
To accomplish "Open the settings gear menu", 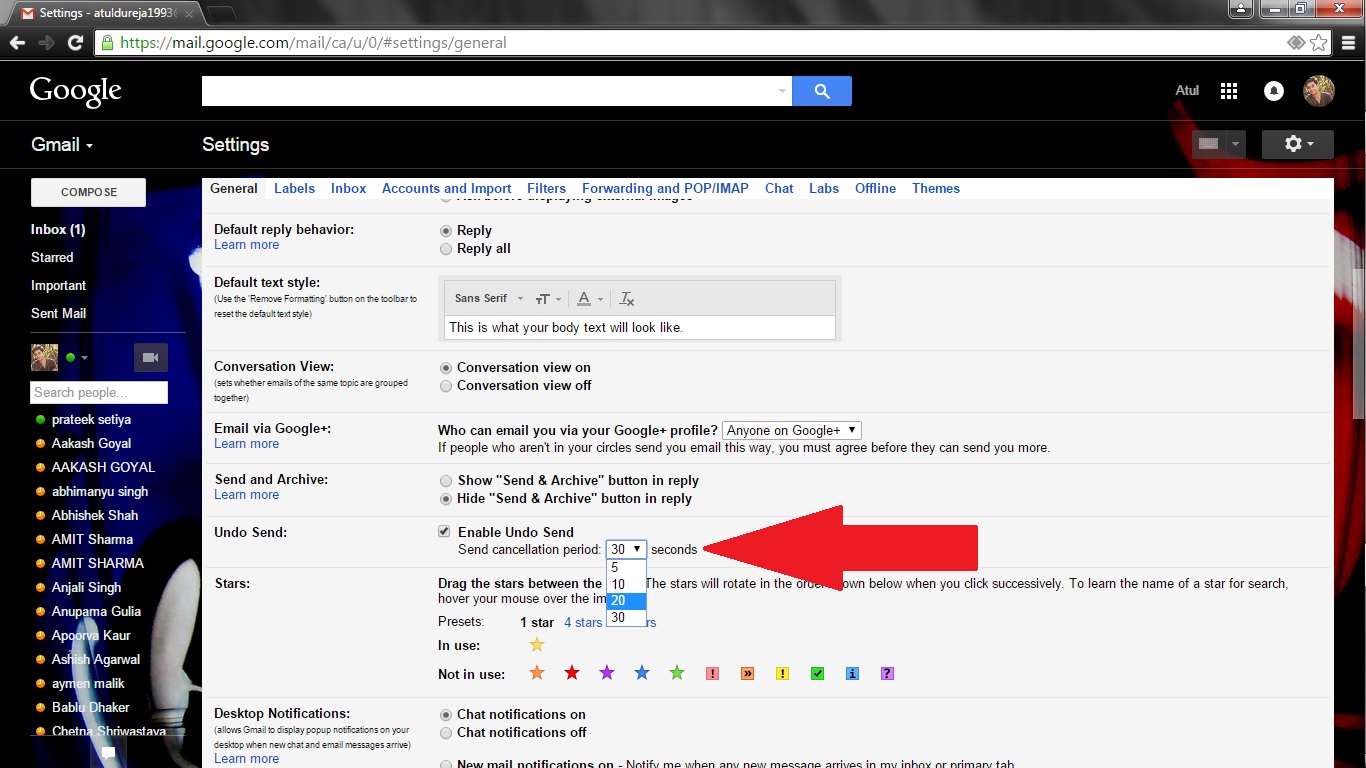I will 1298,144.
